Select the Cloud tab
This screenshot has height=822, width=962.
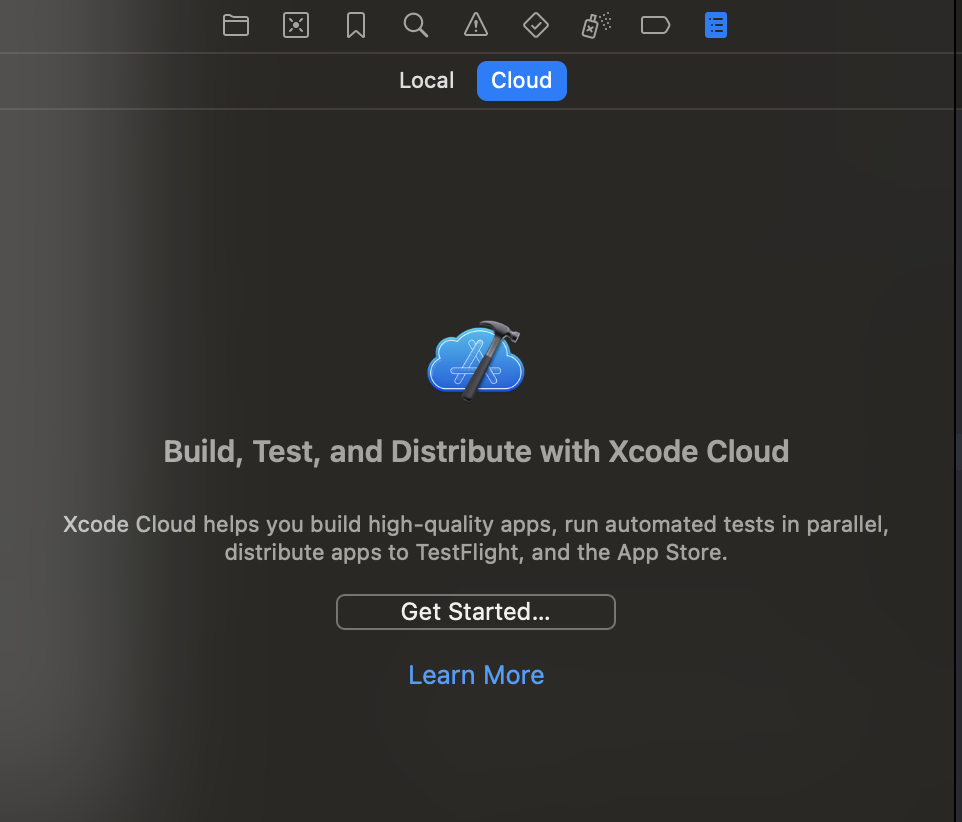pos(521,80)
